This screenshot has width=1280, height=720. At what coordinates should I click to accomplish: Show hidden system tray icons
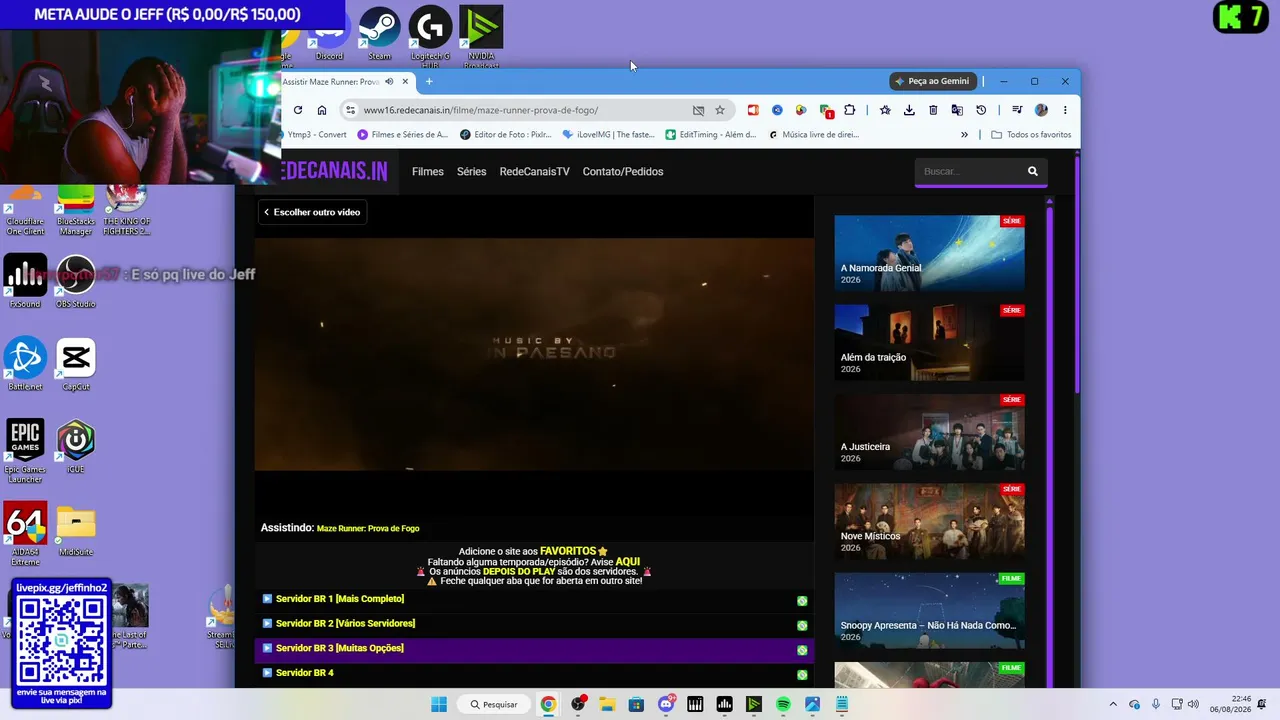click(x=1113, y=704)
